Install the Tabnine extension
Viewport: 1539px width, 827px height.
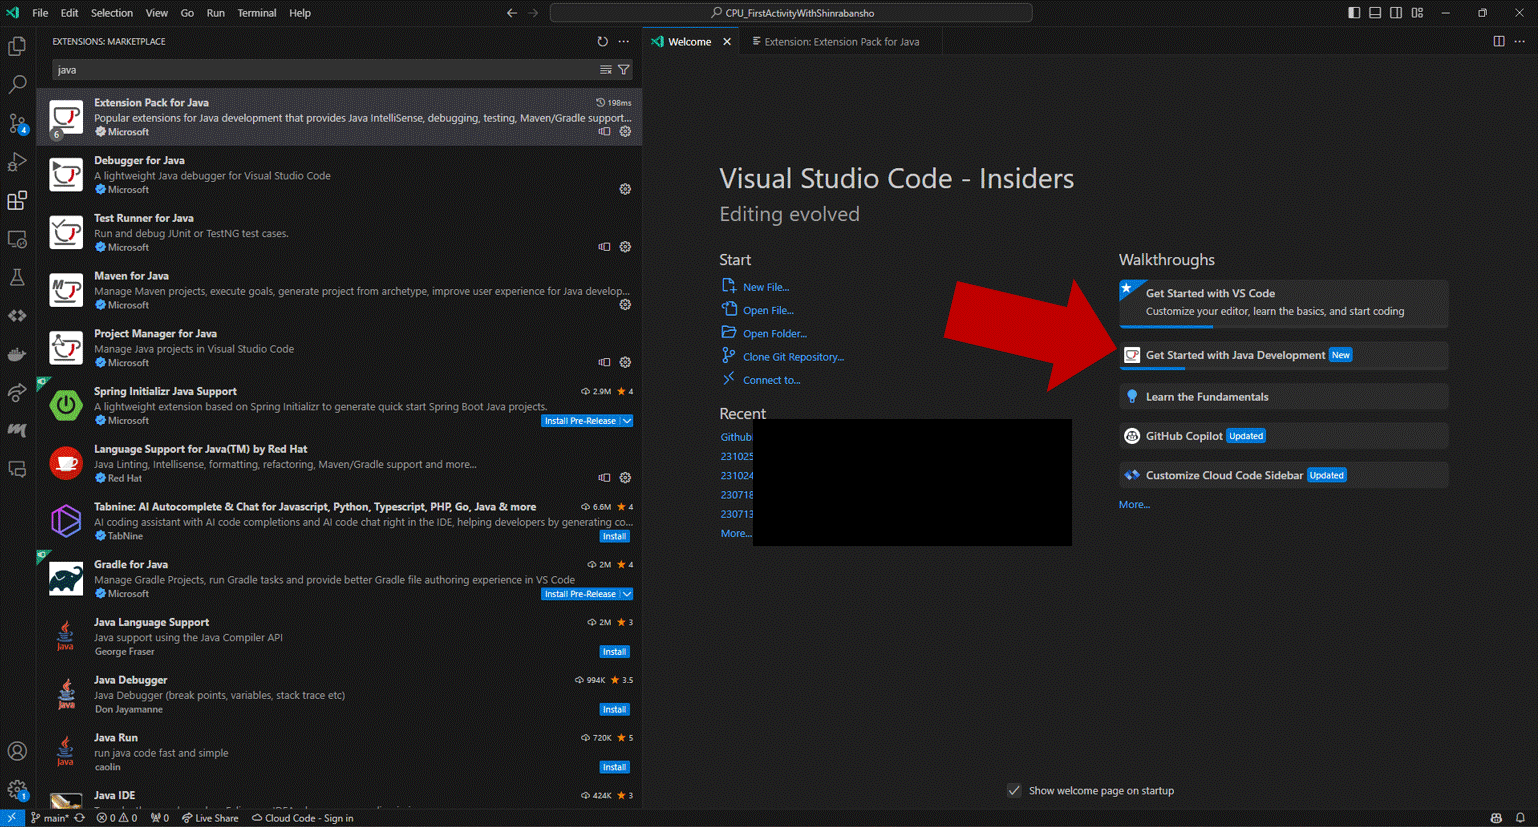[614, 537]
